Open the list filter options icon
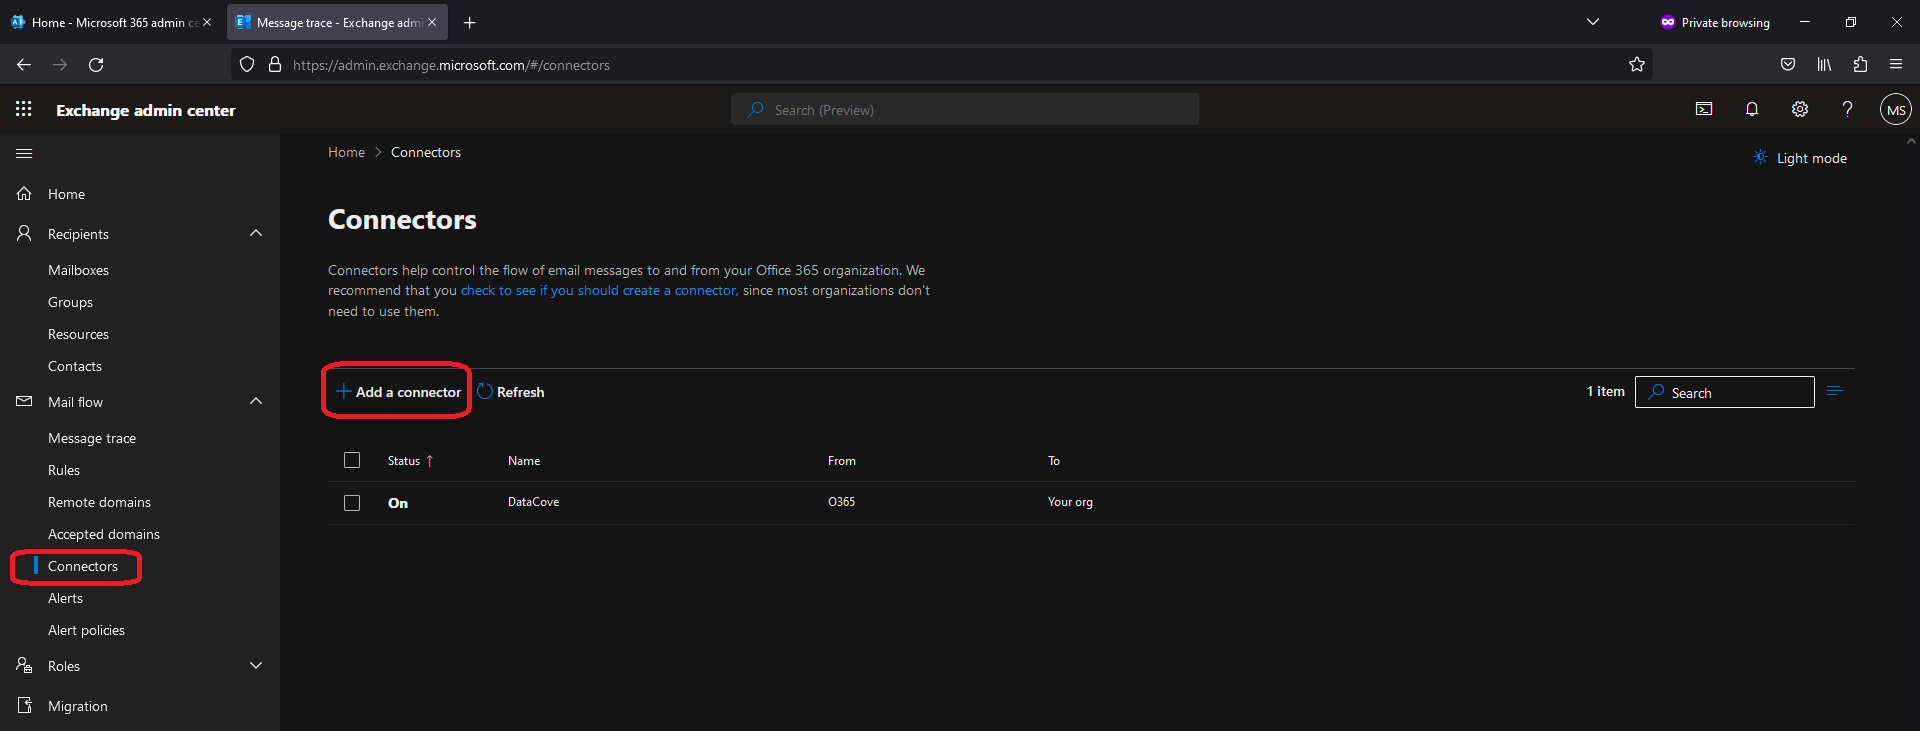Screen dimensions: 1920x731 point(1834,391)
